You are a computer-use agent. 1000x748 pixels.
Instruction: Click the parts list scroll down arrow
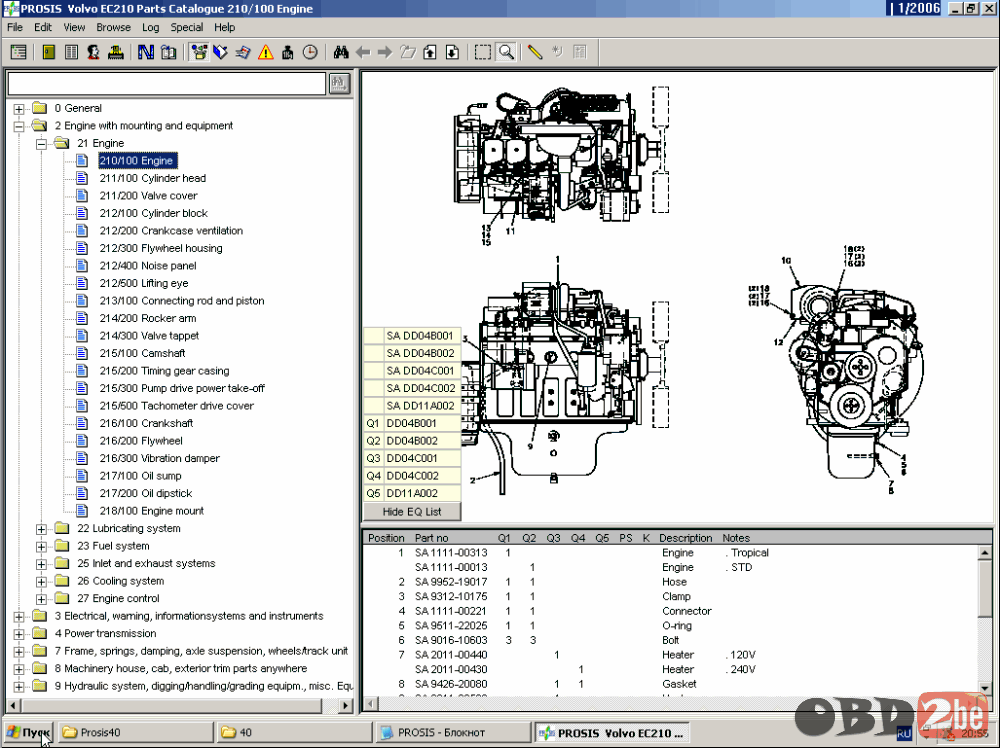[985, 688]
